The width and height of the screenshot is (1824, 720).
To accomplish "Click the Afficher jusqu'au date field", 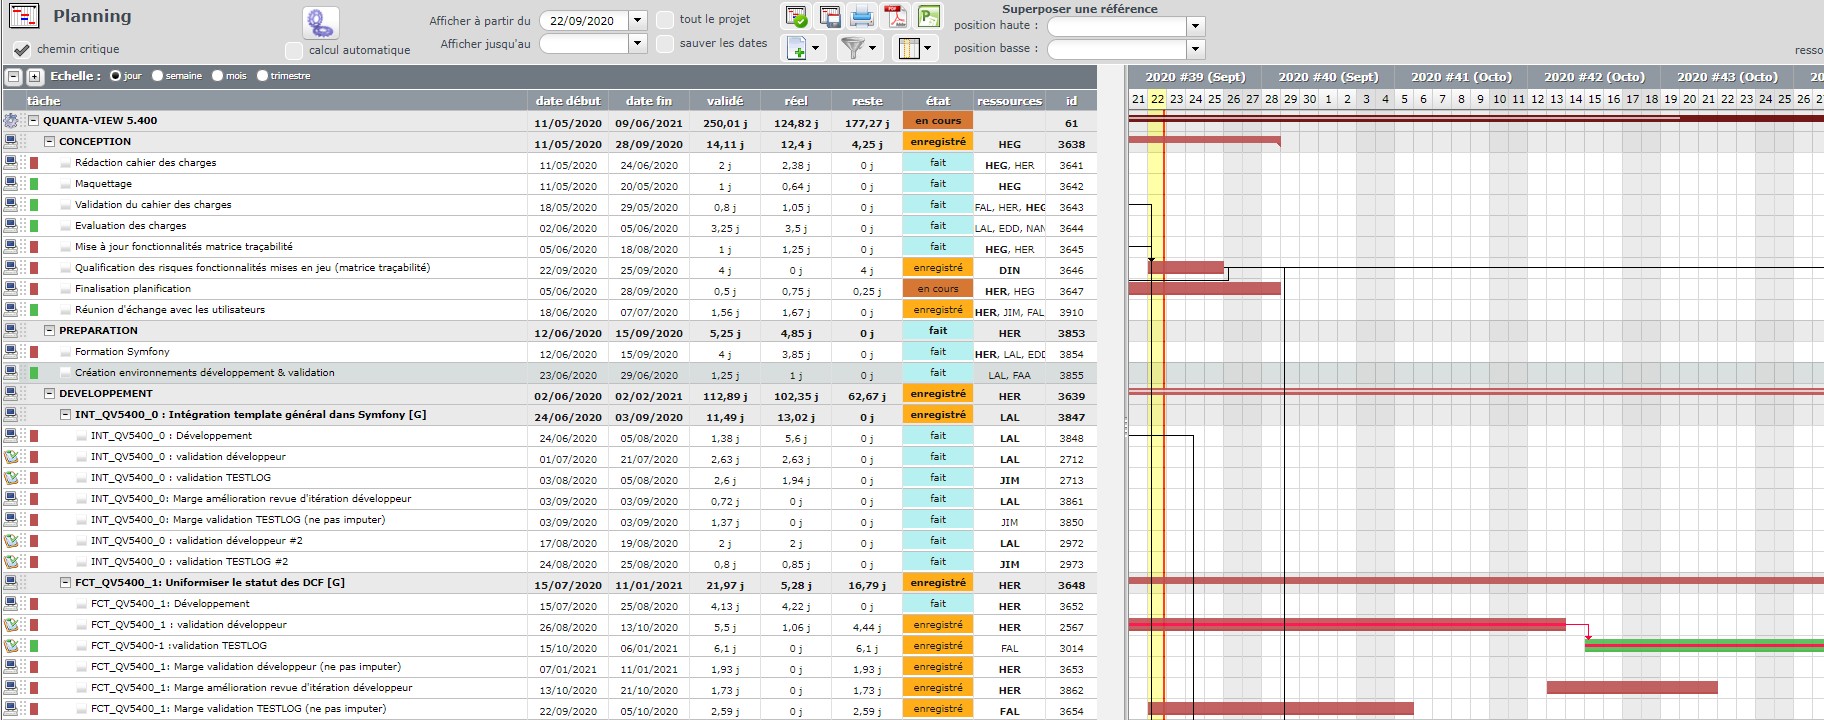I will point(584,43).
